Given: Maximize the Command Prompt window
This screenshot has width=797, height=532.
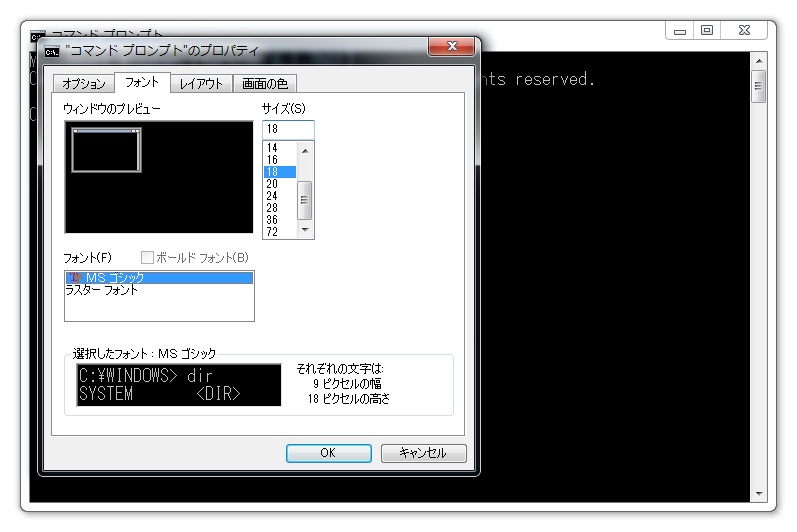Looking at the screenshot, I should 707,30.
